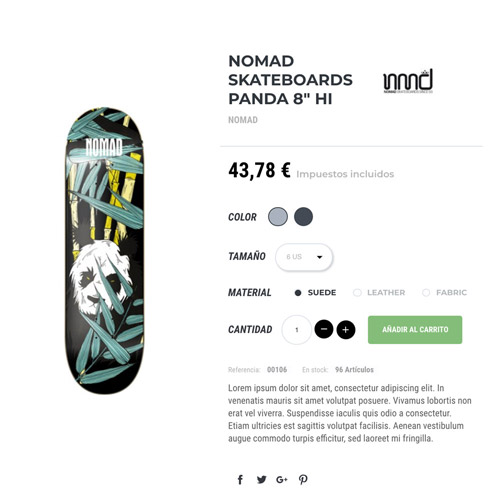Open the panda skateboard product image

104,250
